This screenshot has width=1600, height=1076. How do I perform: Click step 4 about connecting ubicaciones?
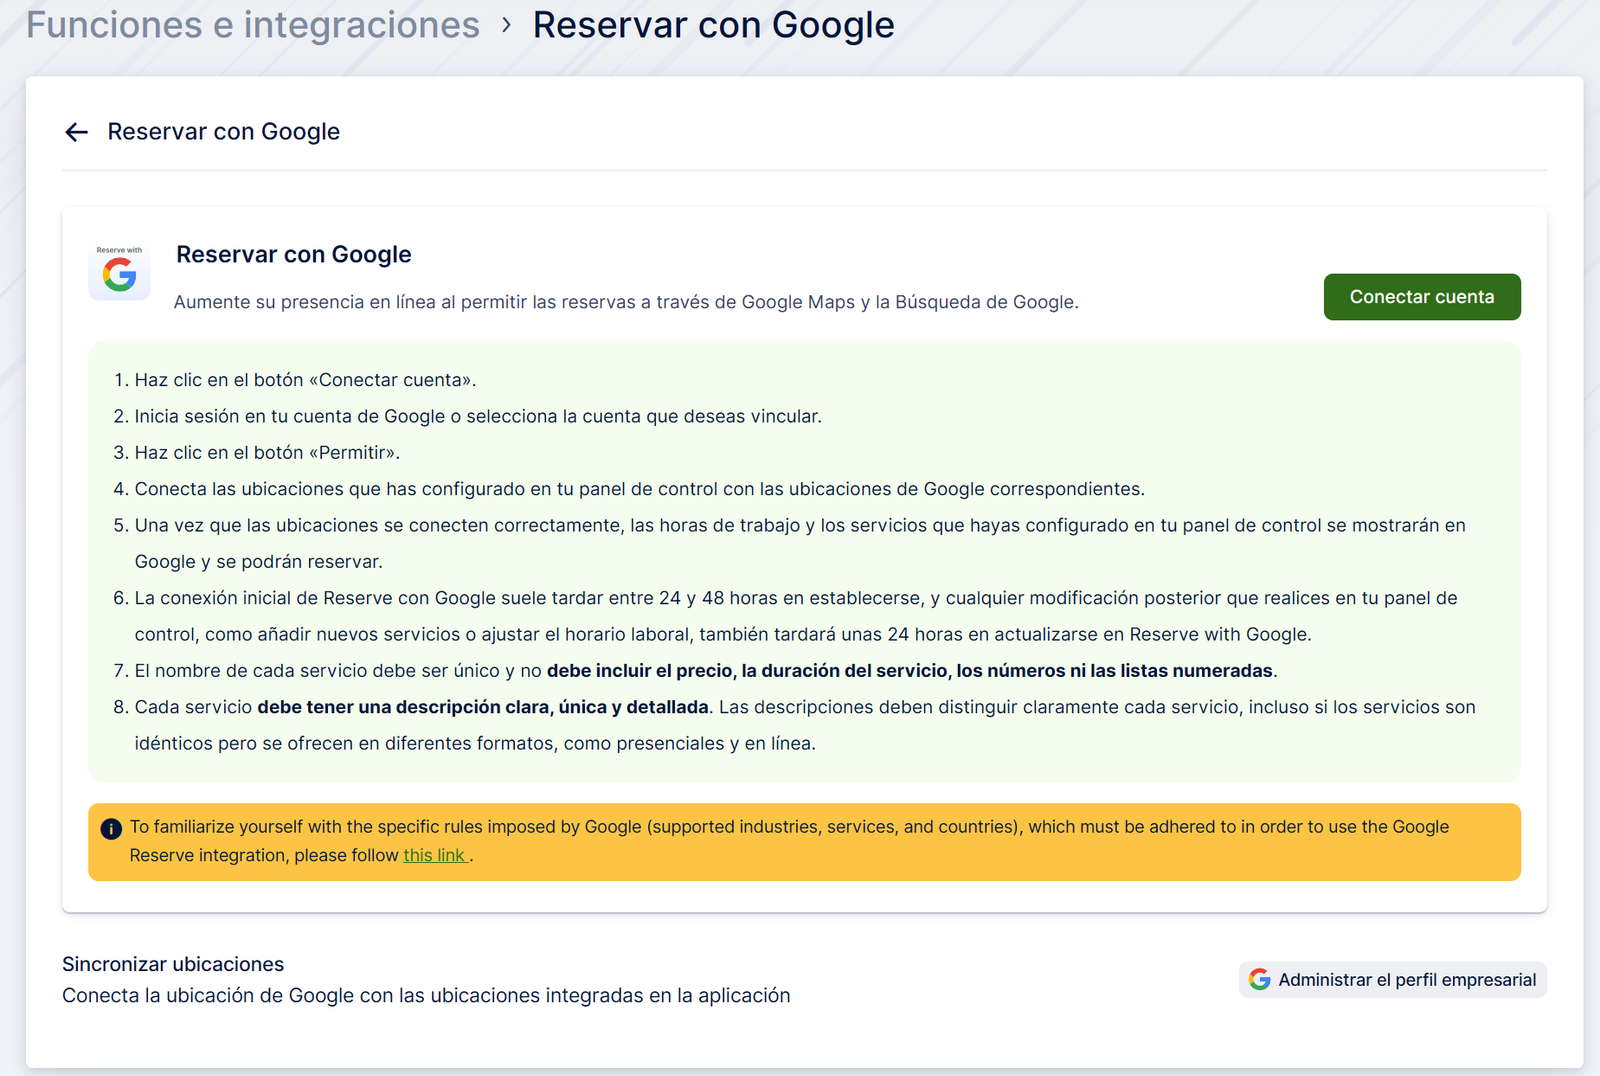639,489
